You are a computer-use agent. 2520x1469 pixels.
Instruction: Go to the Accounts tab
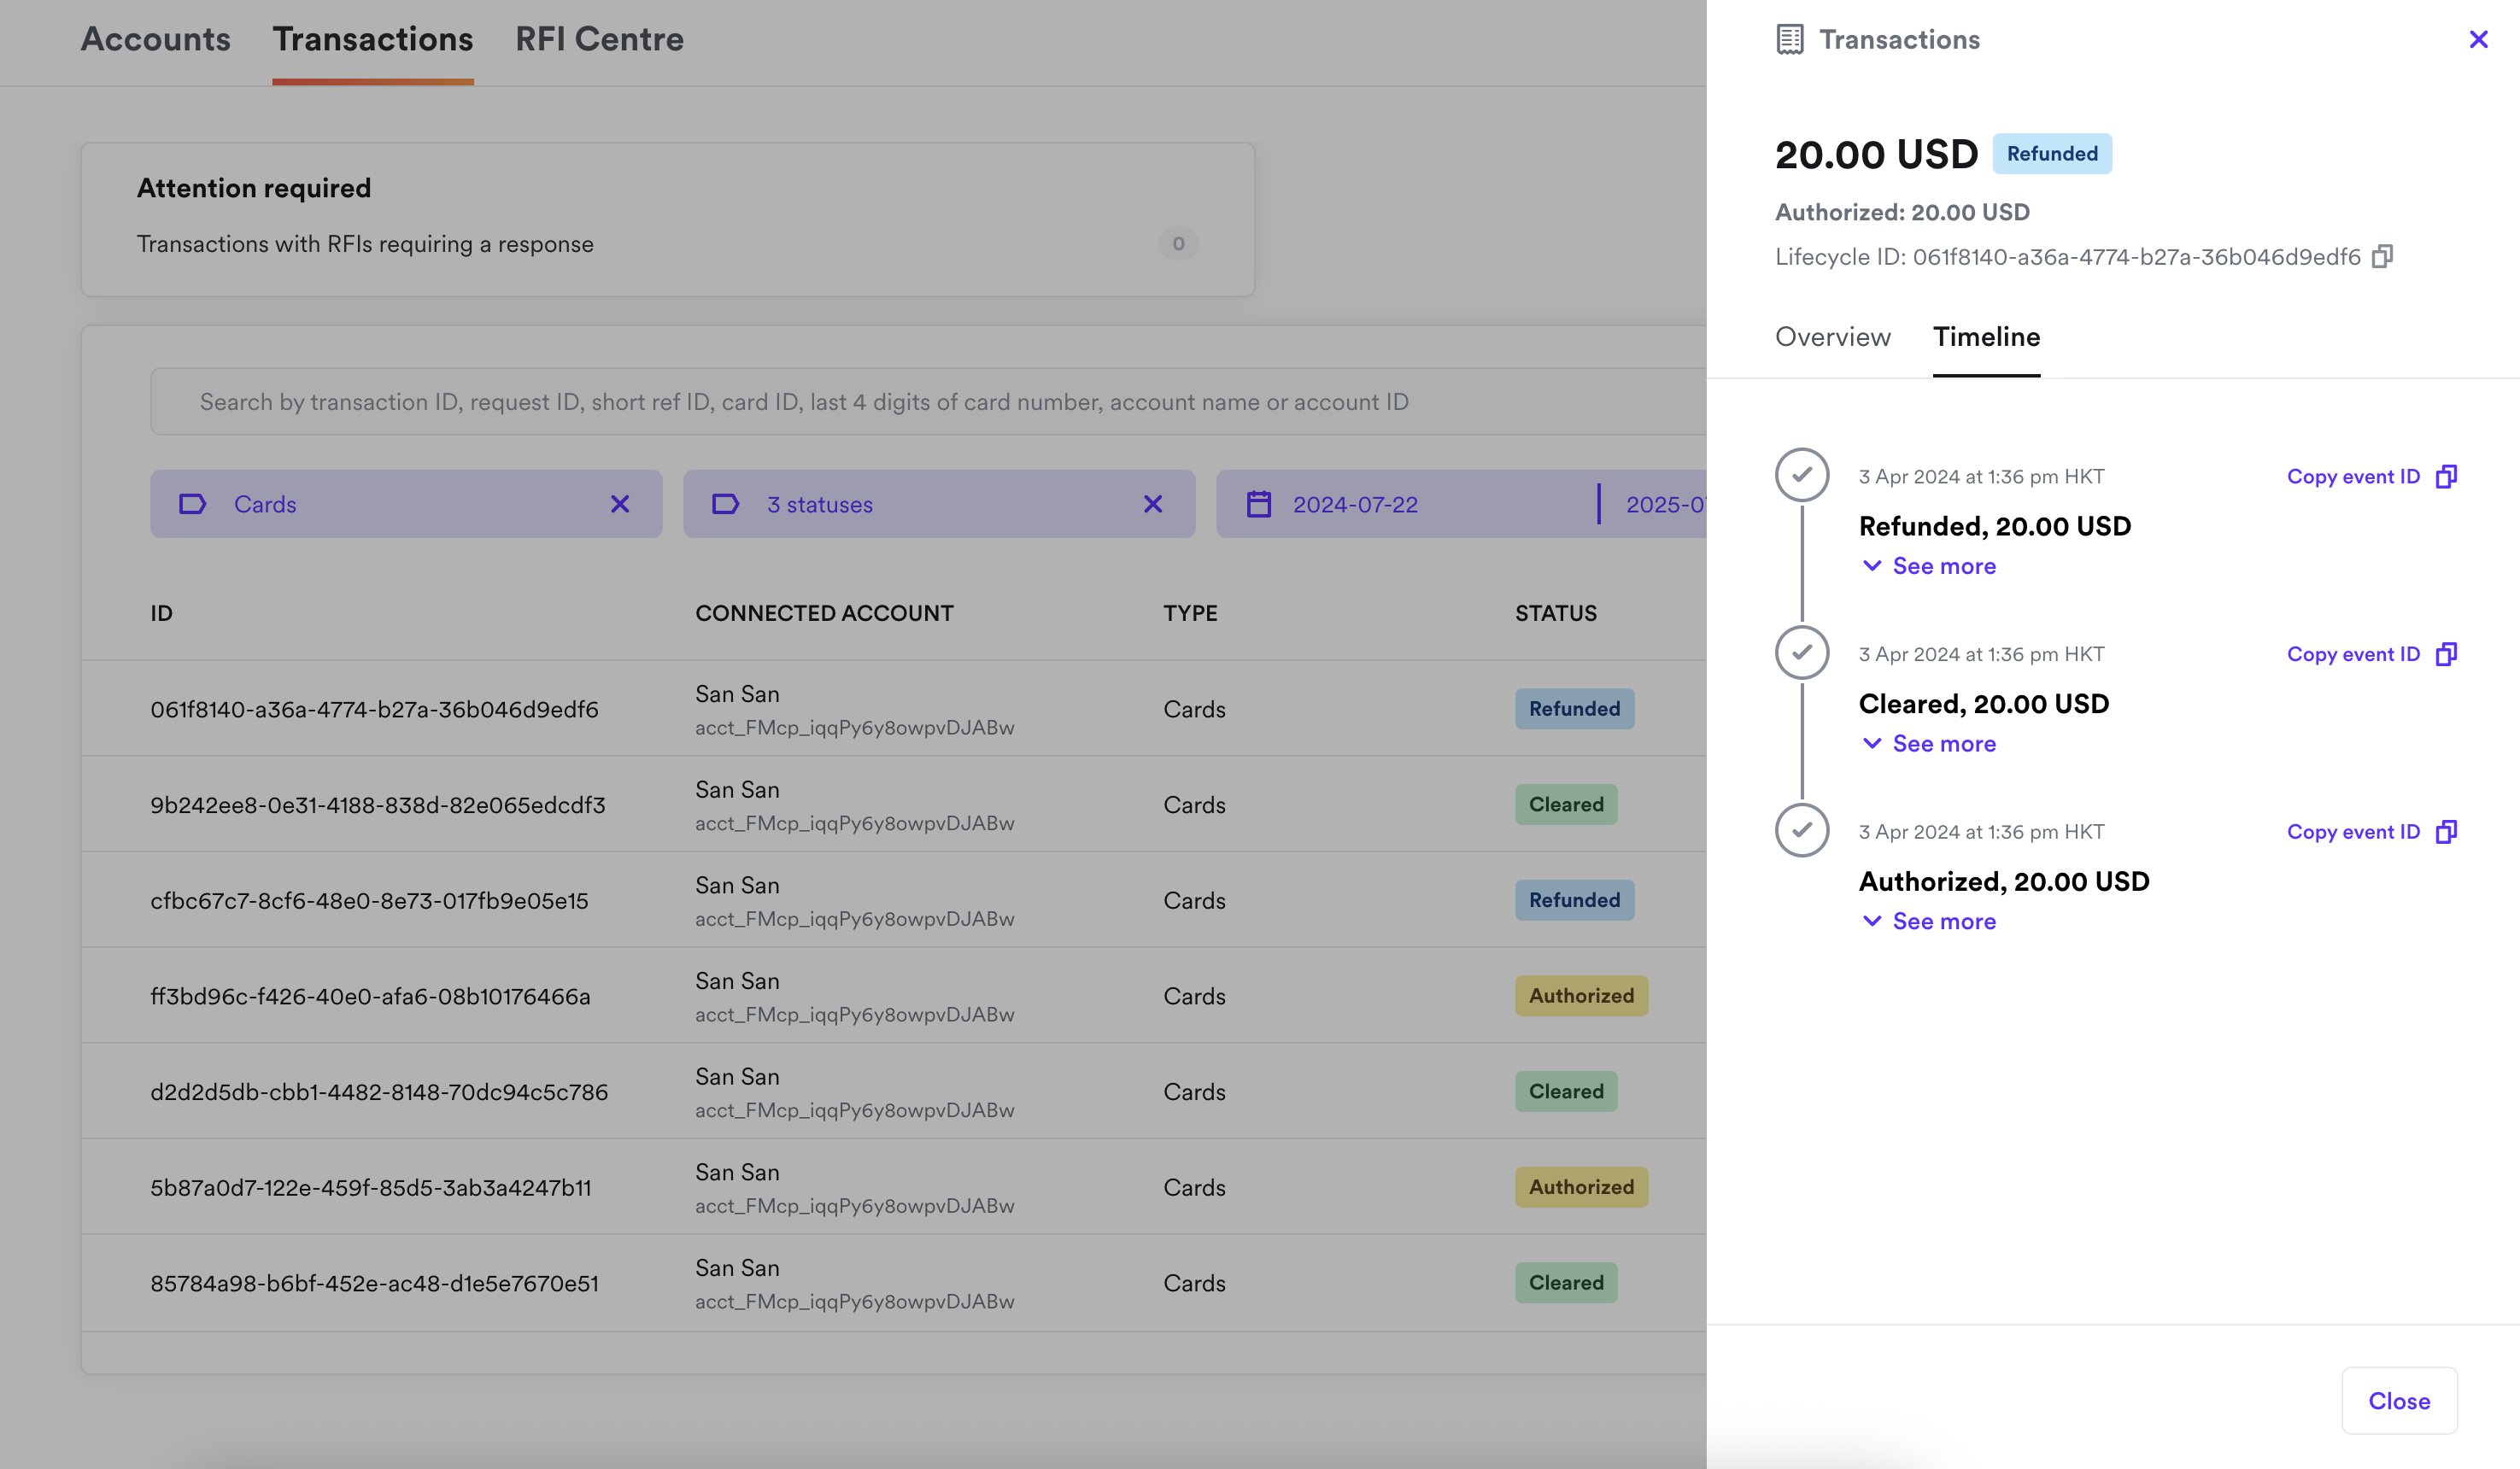(x=155, y=40)
